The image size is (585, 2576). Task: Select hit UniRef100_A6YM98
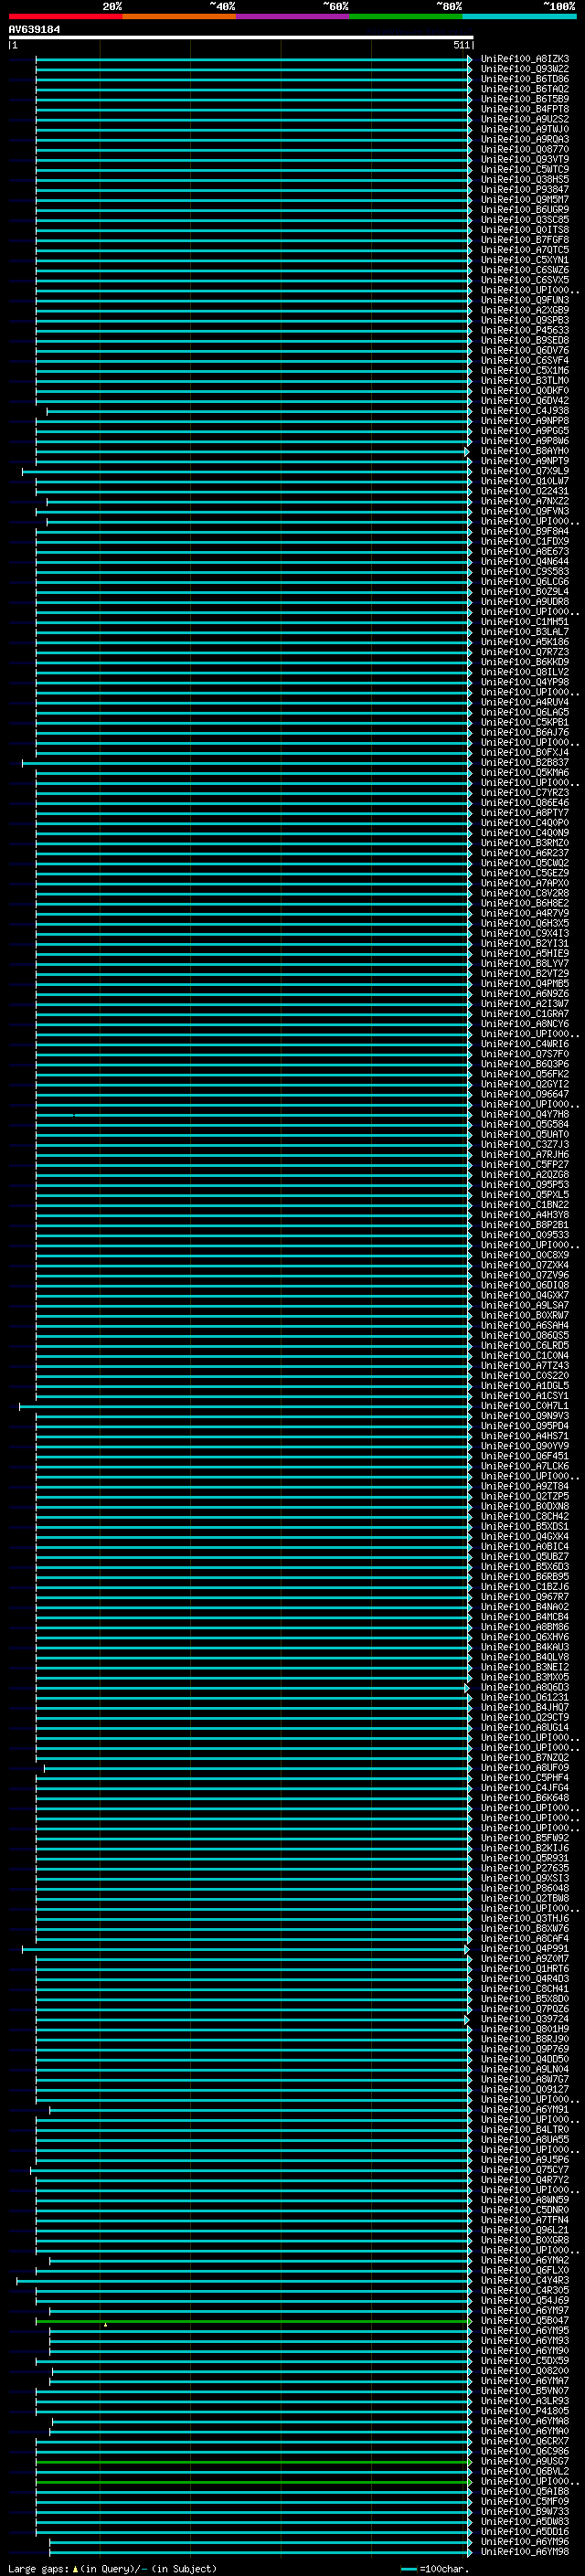[x=525, y=2552]
